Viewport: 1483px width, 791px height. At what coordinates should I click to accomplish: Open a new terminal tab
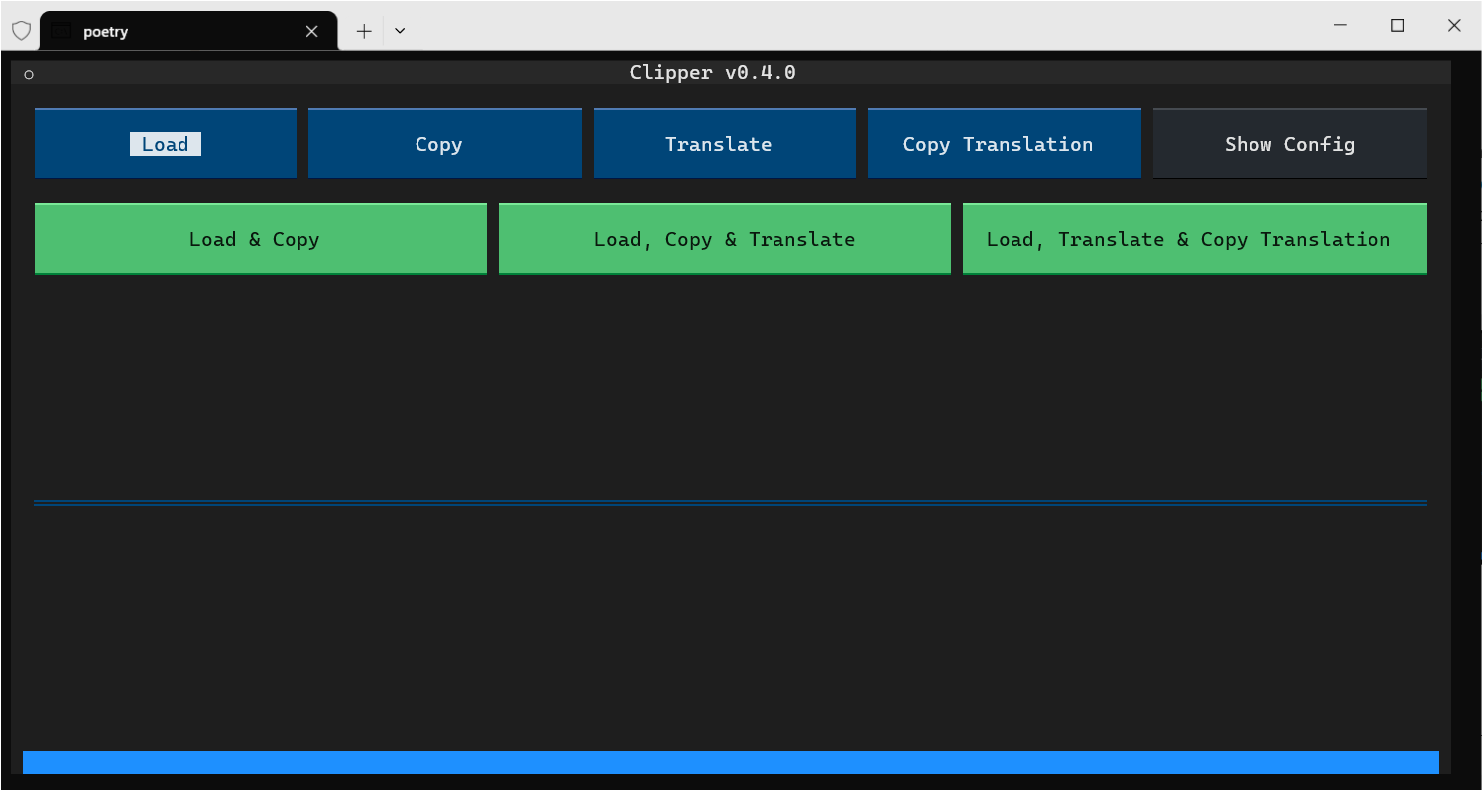(x=364, y=31)
